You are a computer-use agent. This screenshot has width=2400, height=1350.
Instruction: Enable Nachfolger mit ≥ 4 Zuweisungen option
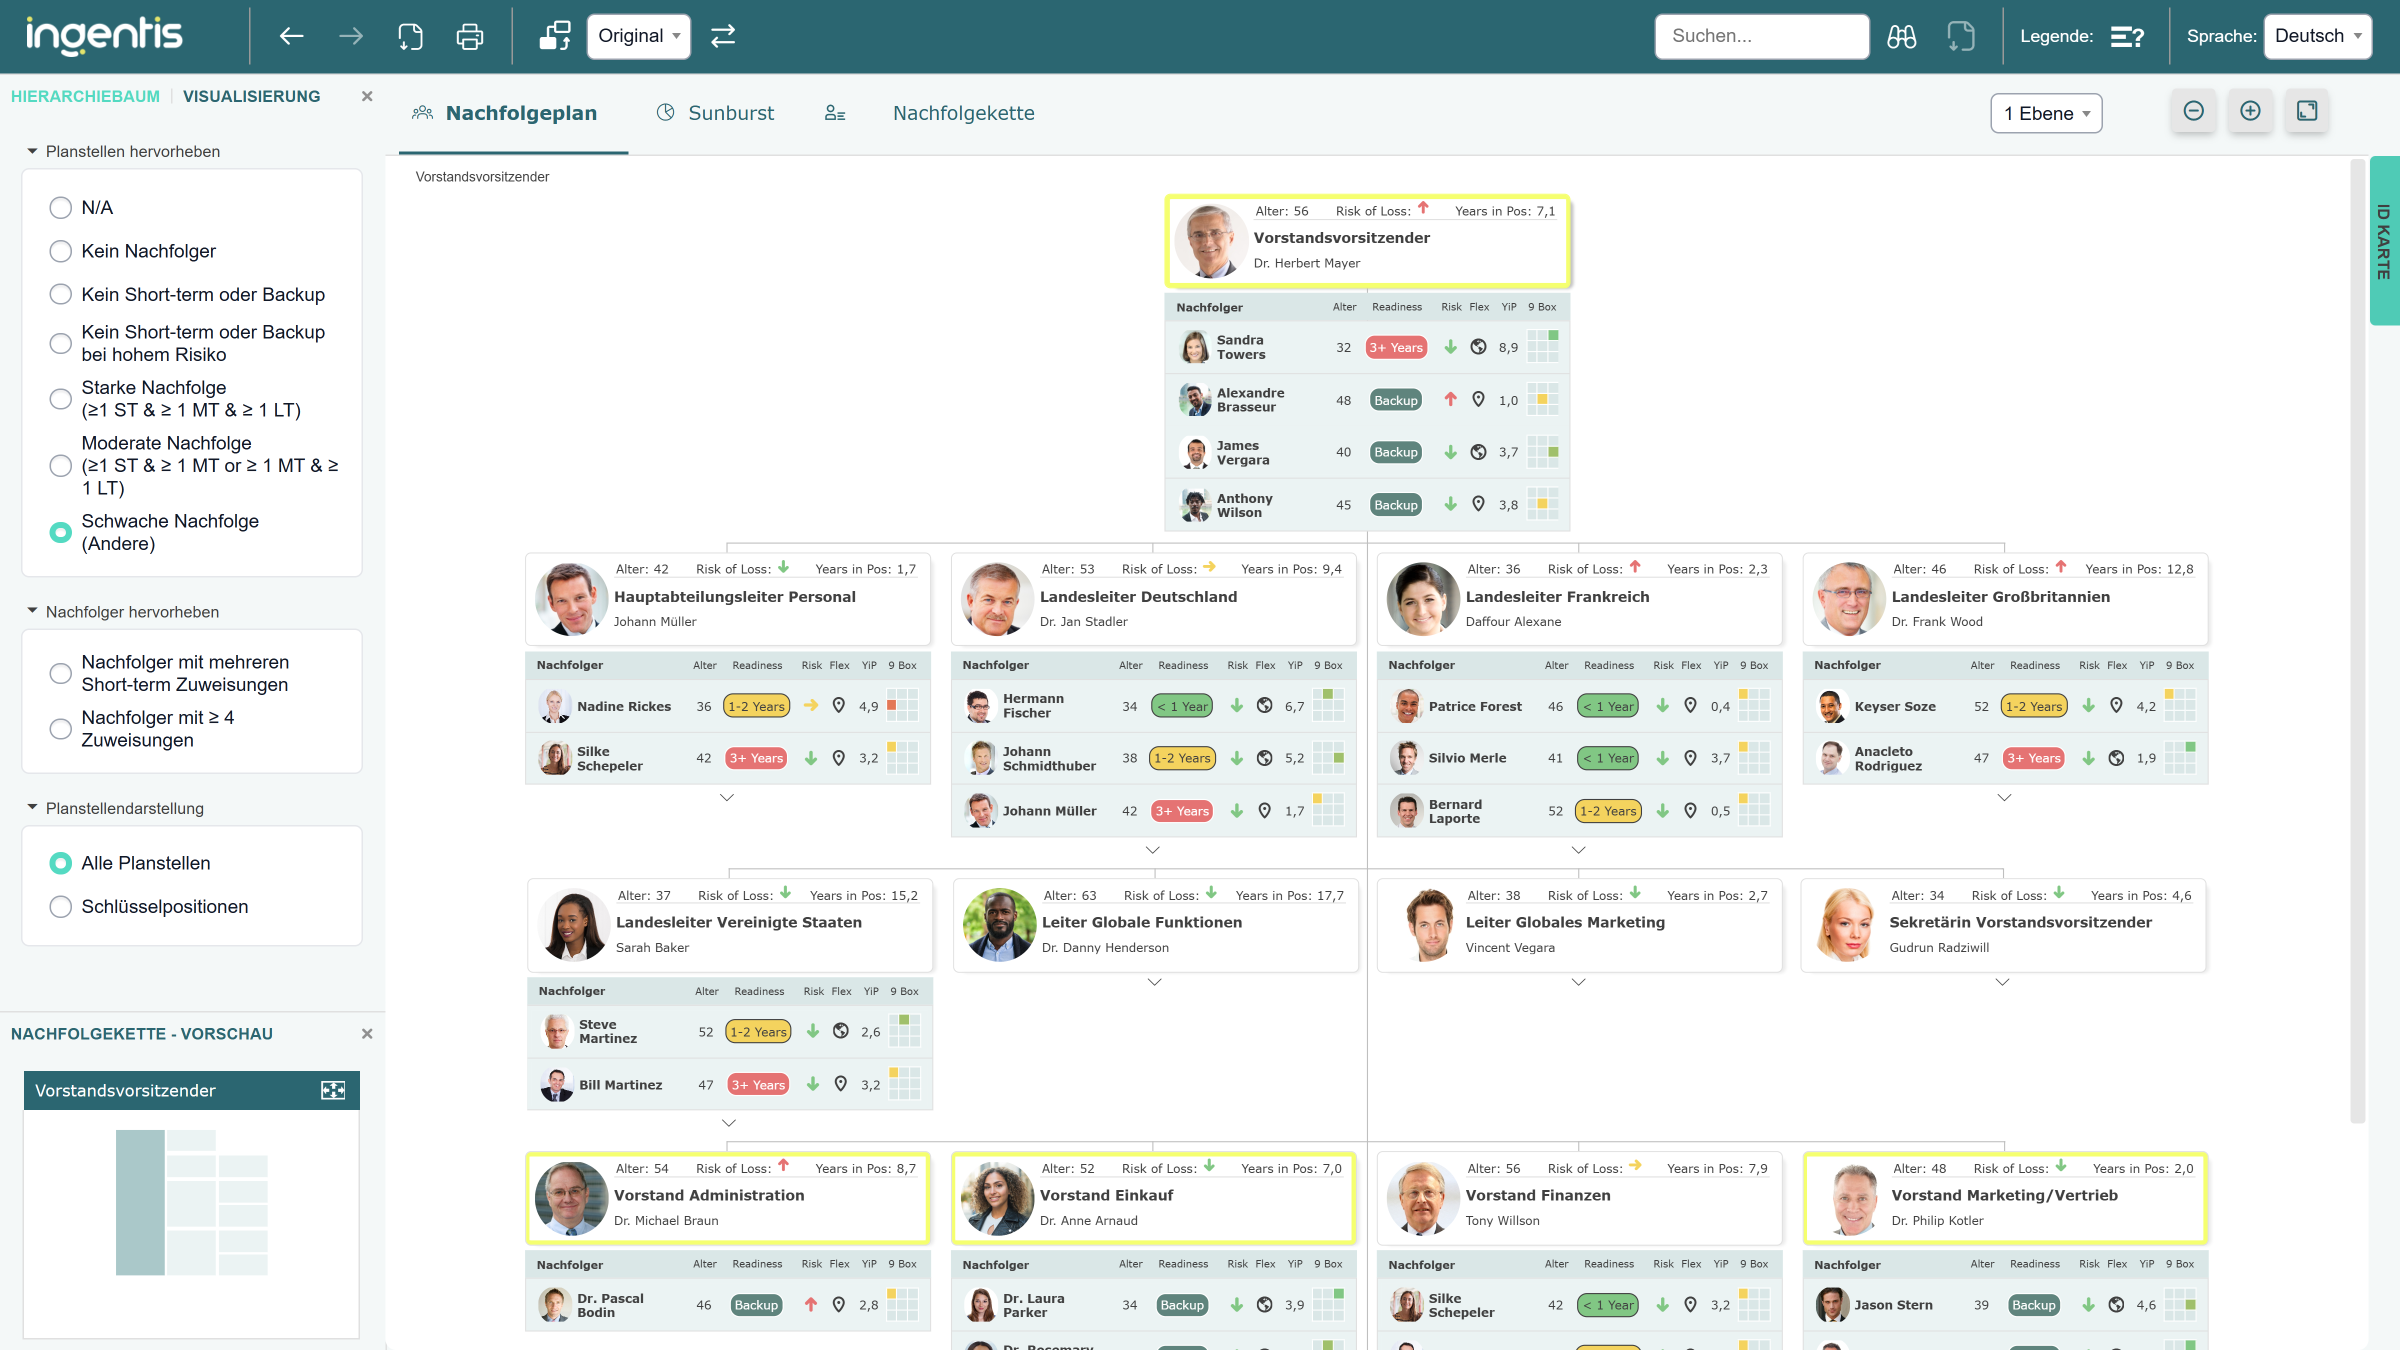[61, 729]
